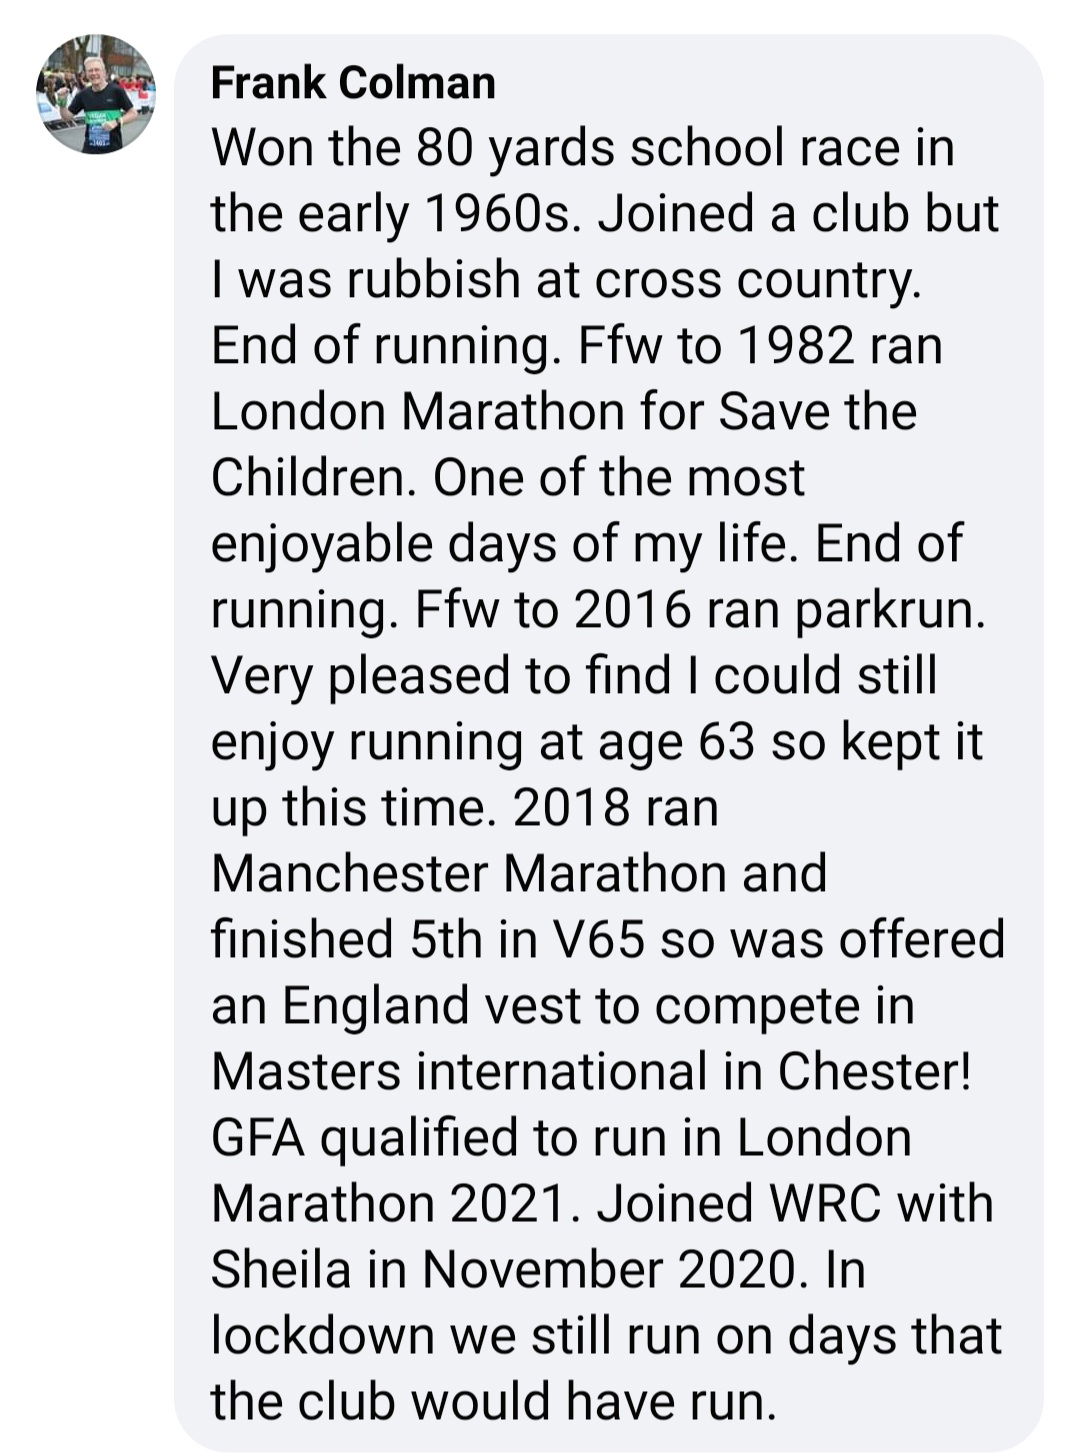Open the Frank Colman name link
The image size is (1080, 1456).
(353, 83)
